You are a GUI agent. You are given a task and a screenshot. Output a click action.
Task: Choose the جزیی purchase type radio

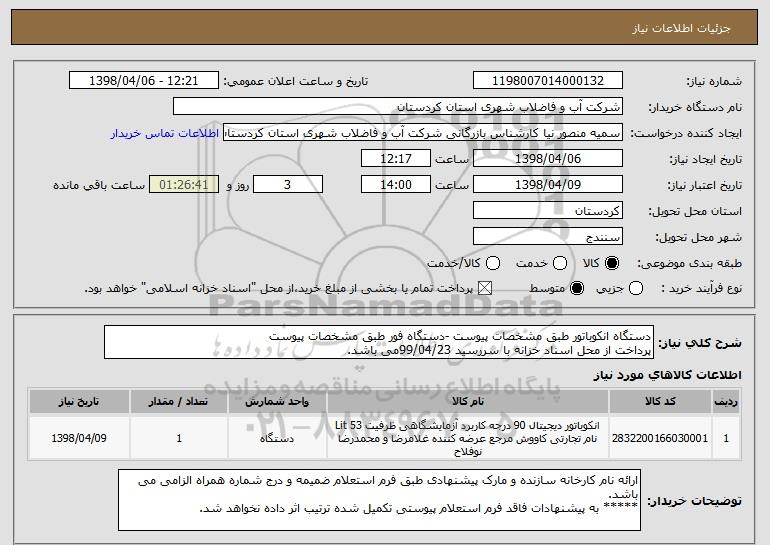[635, 288]
